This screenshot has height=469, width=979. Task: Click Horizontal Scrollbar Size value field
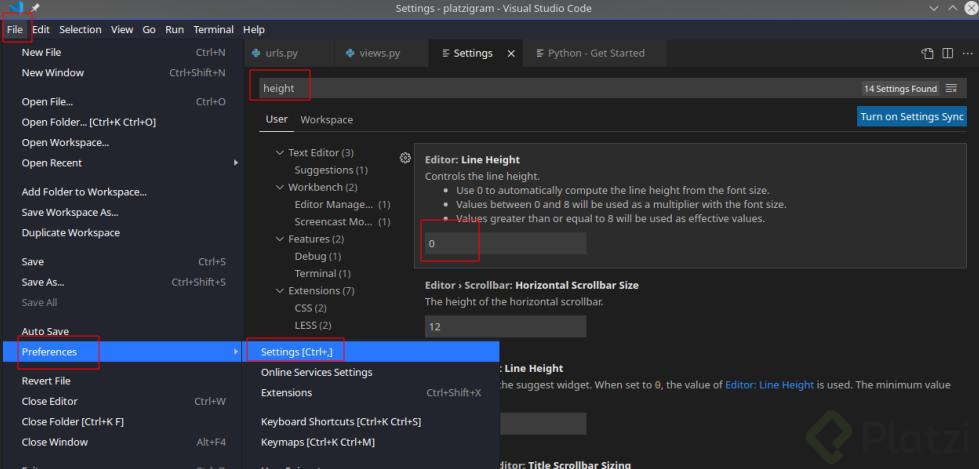point(505,327)
